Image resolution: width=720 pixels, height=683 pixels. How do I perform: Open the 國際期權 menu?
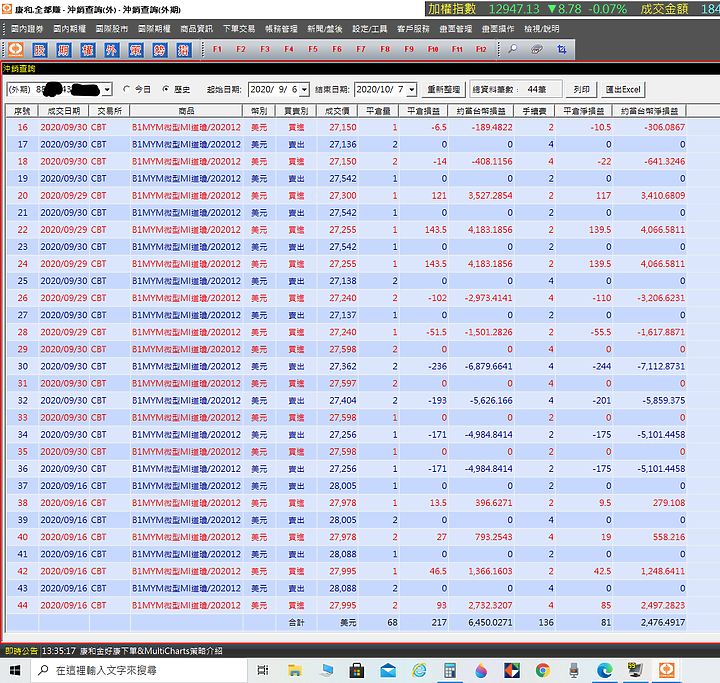(154, 29)
